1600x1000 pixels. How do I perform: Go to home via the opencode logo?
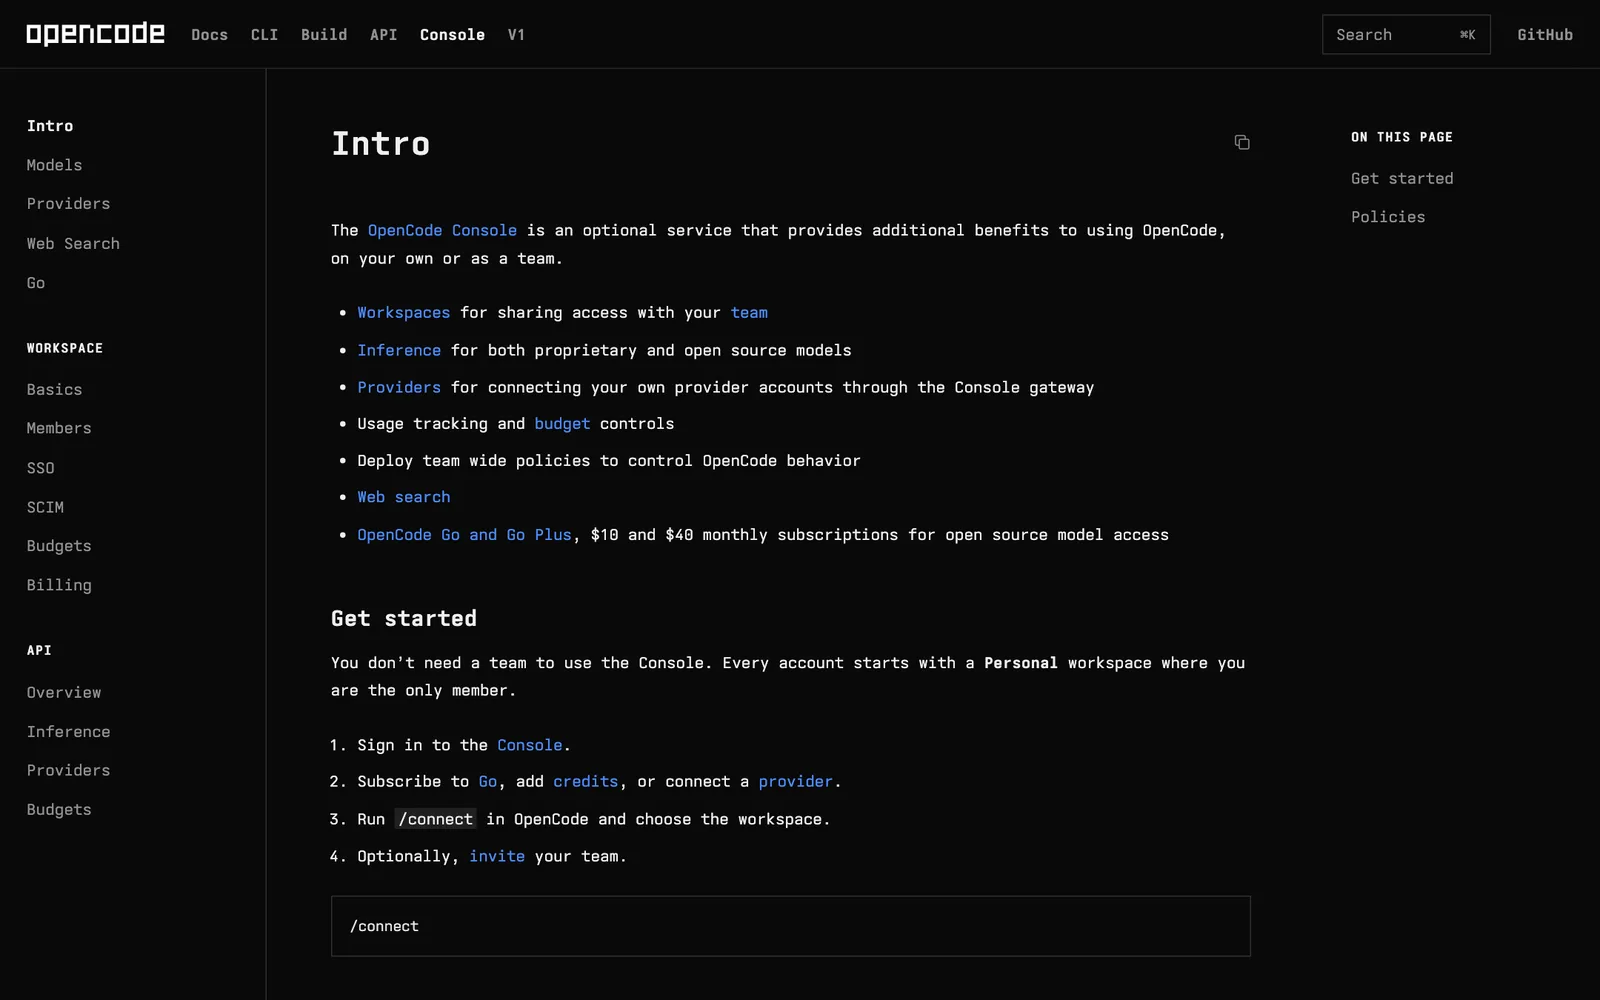point(96,34)
